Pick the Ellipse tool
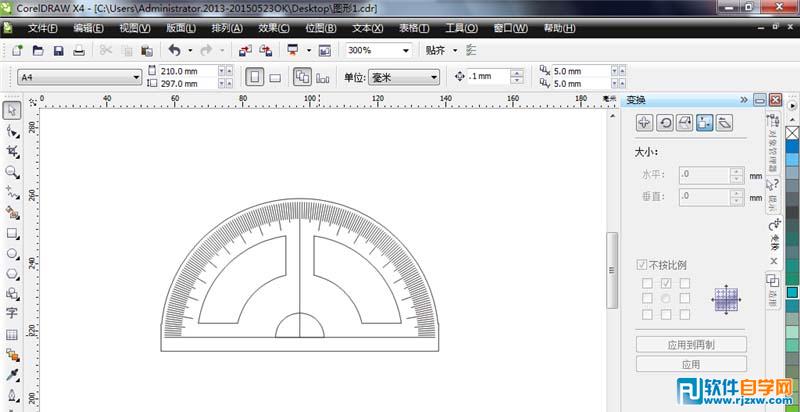Image resolution: width=800 pixels, height=412 pixels. point(13,254)
